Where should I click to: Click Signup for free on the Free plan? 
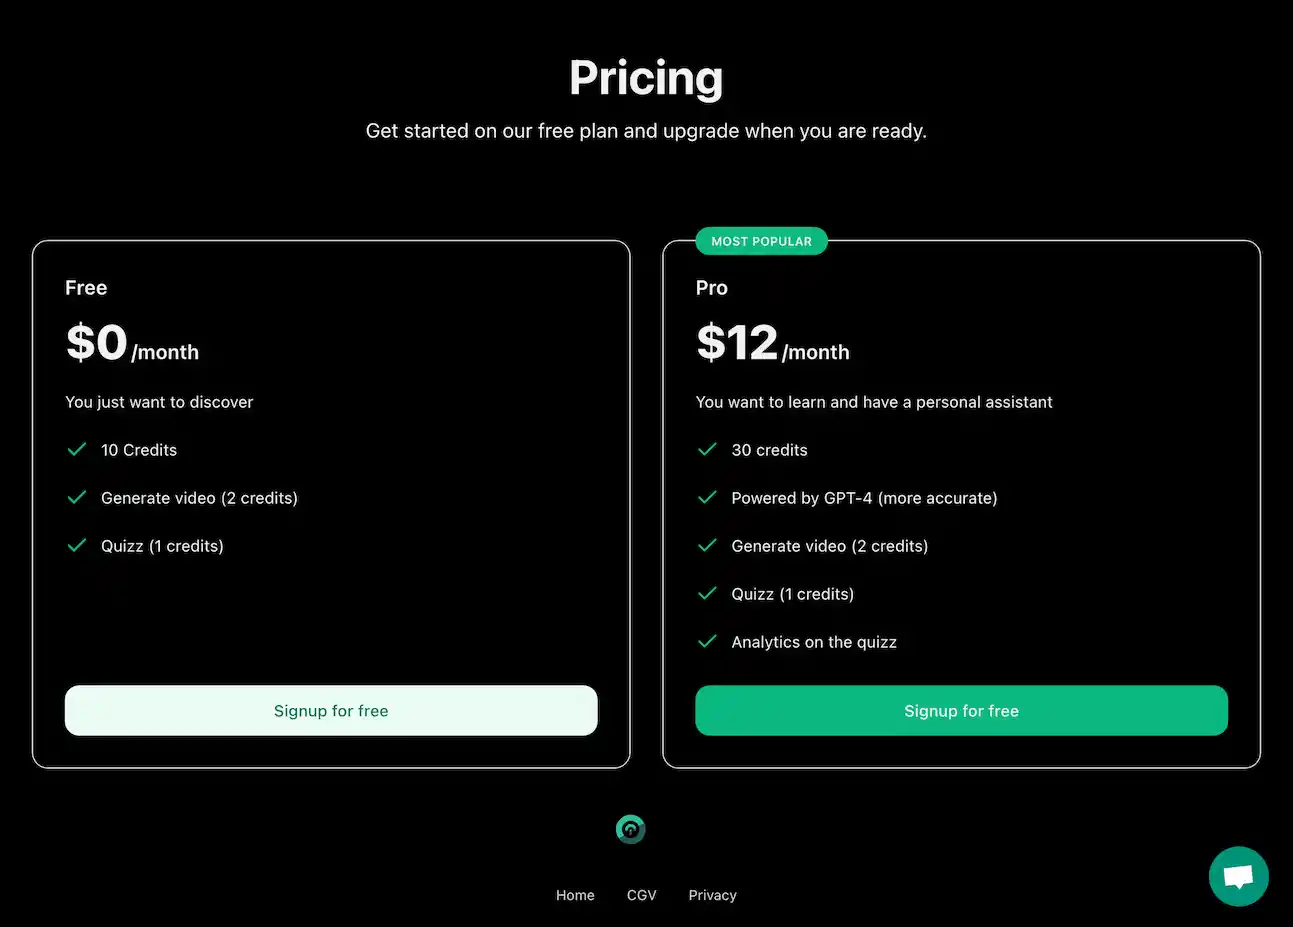331,710
